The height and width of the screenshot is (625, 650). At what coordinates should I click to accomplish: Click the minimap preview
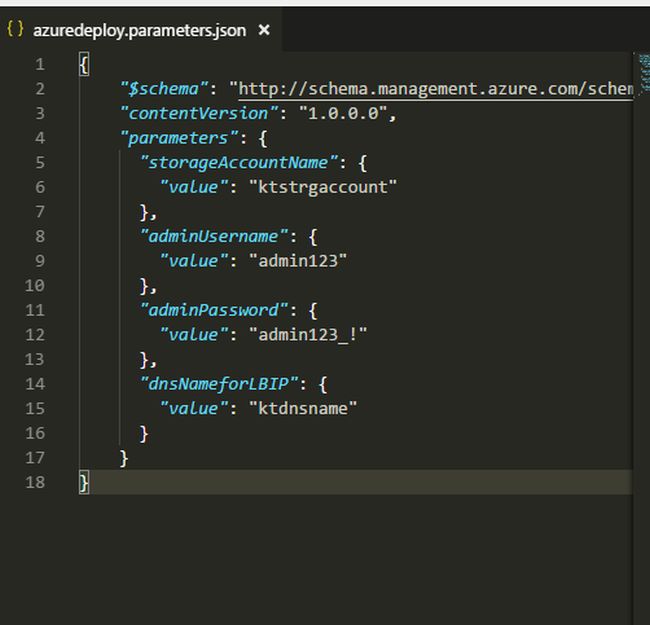click(x=644, y=73)
